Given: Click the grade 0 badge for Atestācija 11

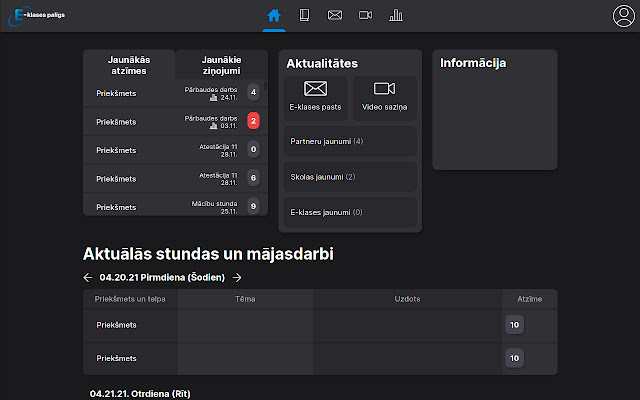Looking at the screenshot, I should click(x=253, y=149).
